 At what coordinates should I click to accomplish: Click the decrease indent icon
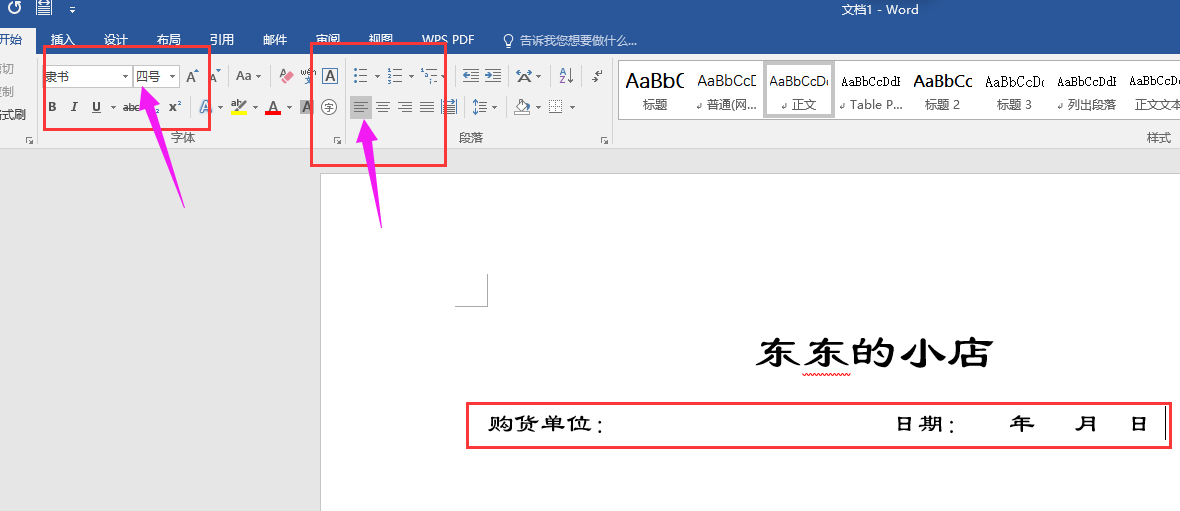coord(471,76)
